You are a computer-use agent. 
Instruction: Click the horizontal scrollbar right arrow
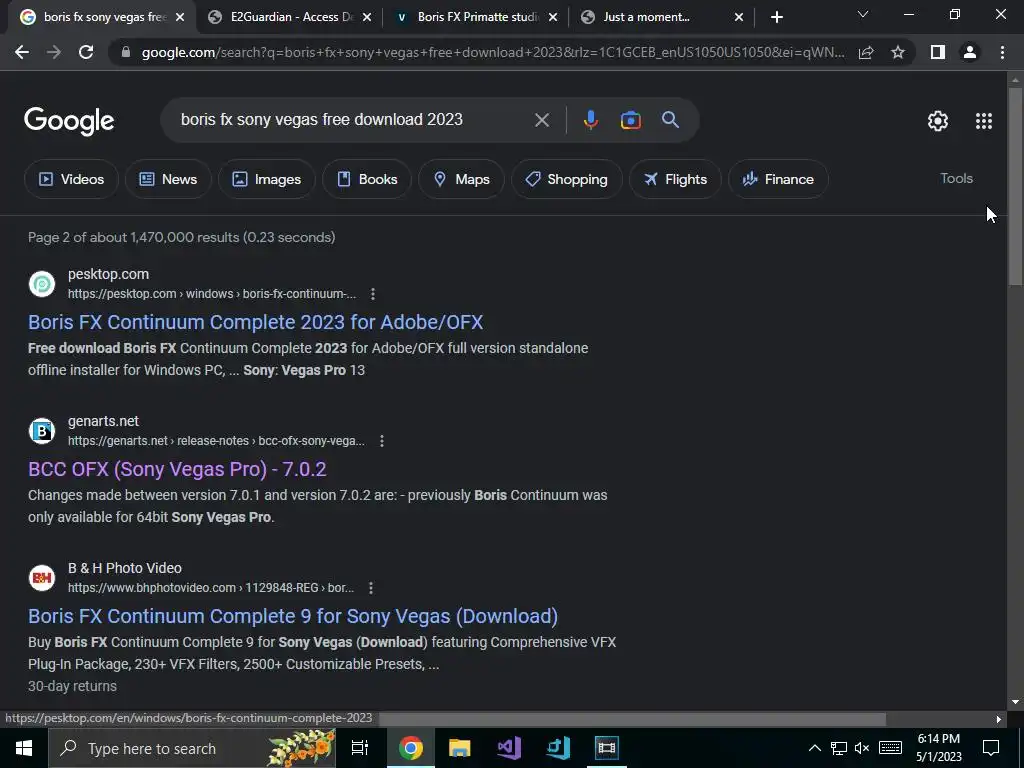(999, 719)
